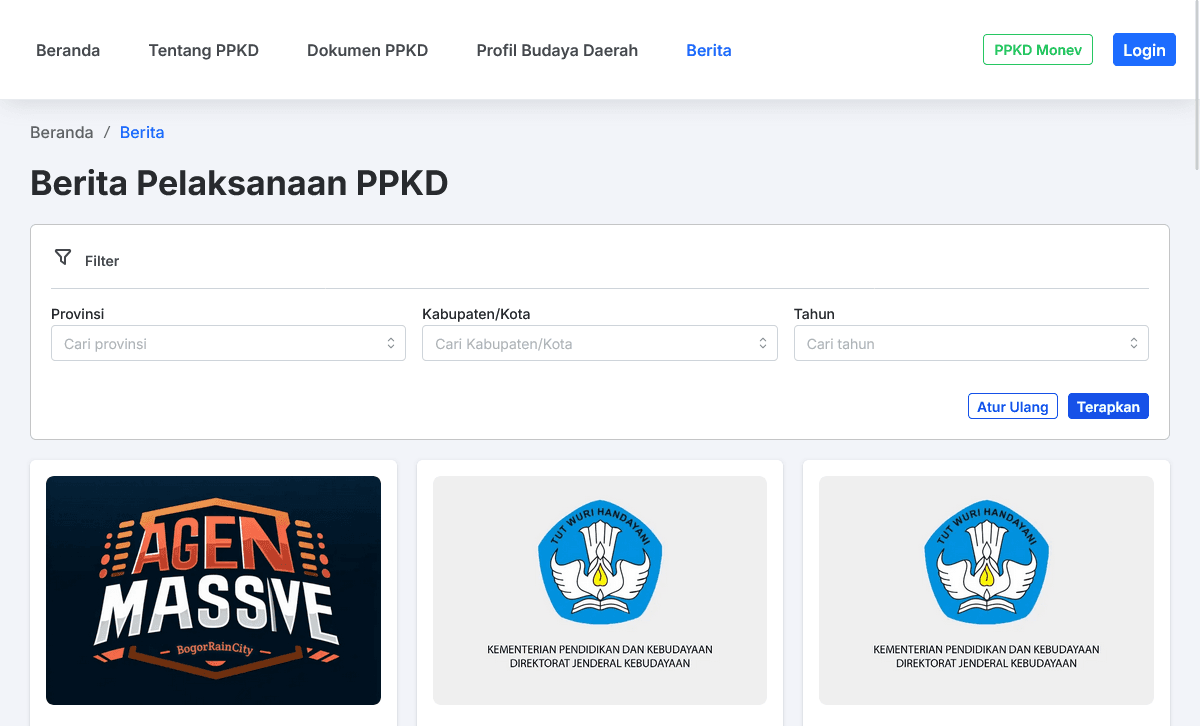Expand the Cari provinsi dropdown

[x=215, y=343]
